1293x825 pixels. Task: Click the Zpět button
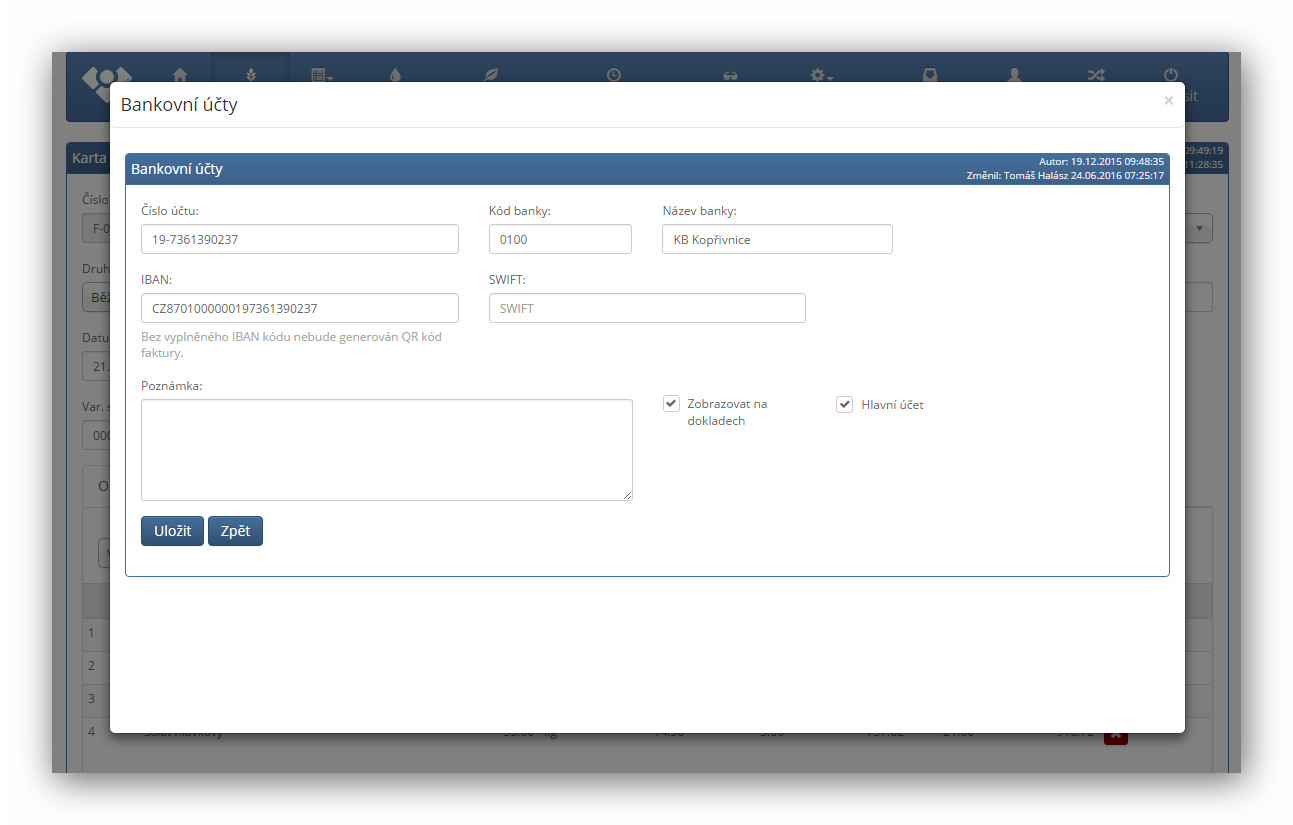pyautogui.click(x=235, y=531)
